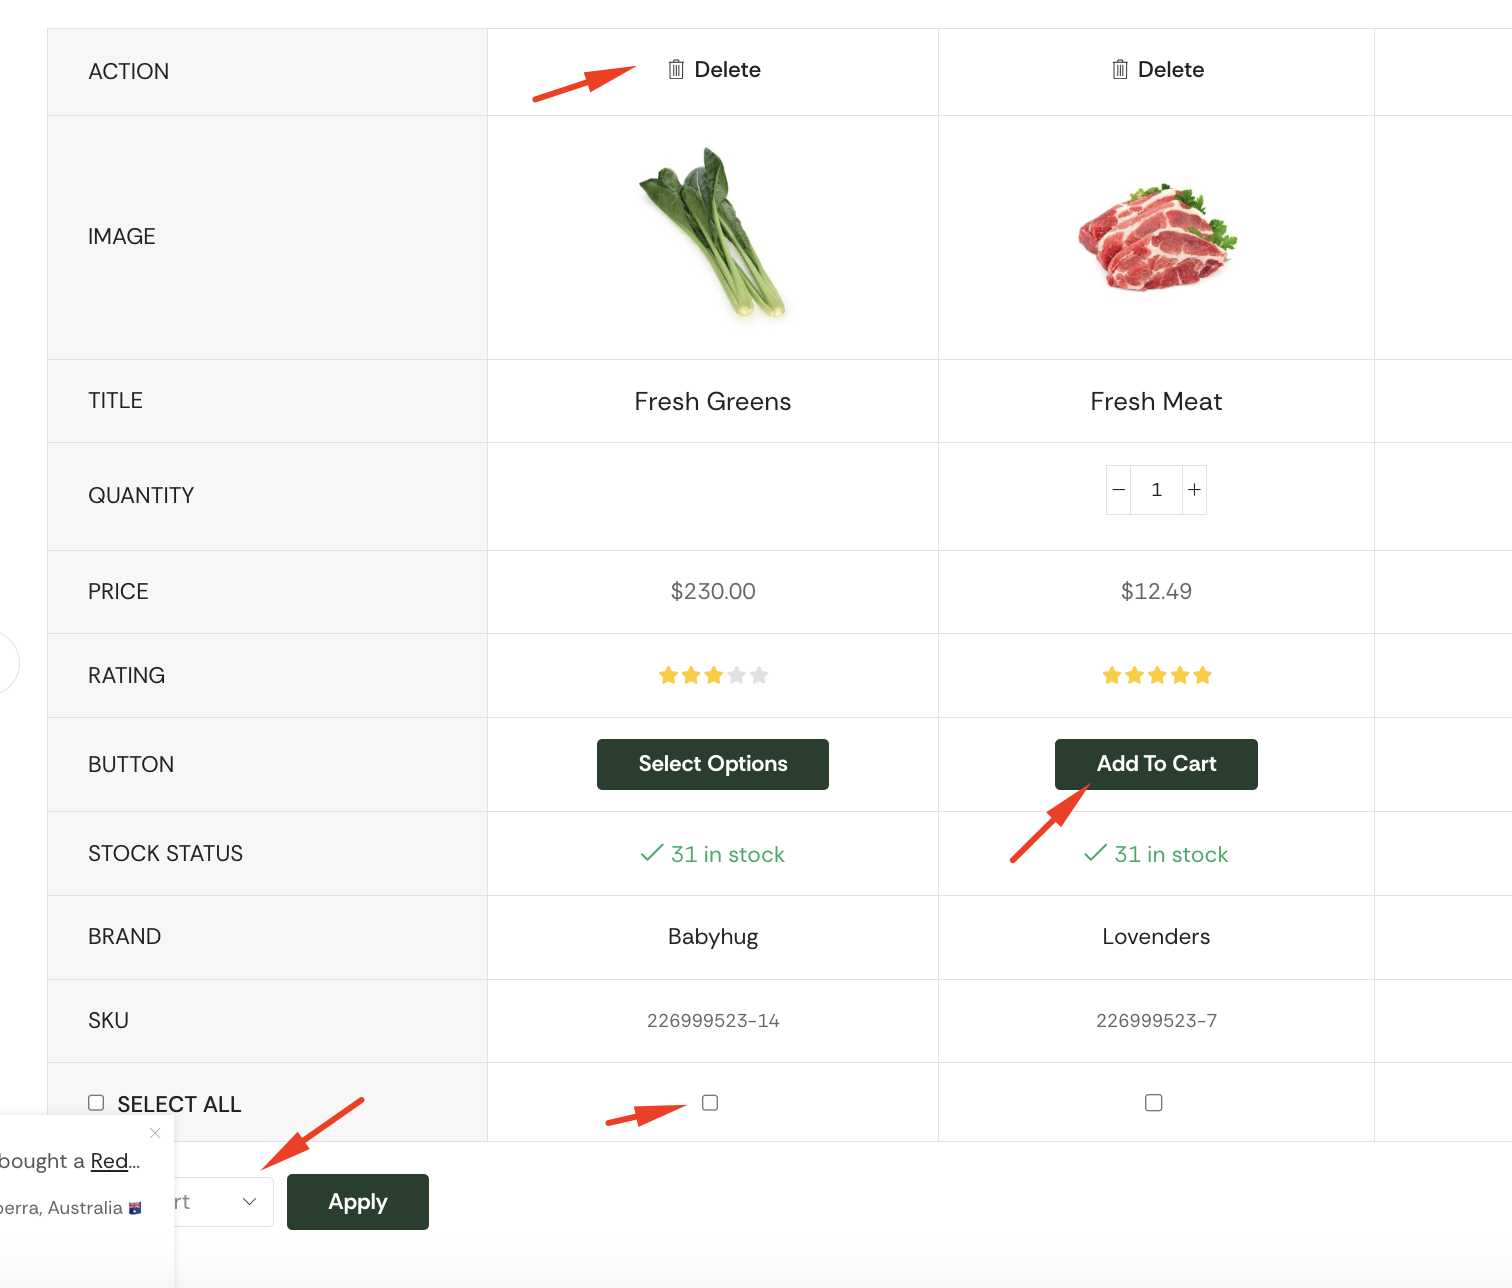Open the Fresh Meat title link
Image resolution: width=1512 pixels, height=1288 pixels.
1156,402
